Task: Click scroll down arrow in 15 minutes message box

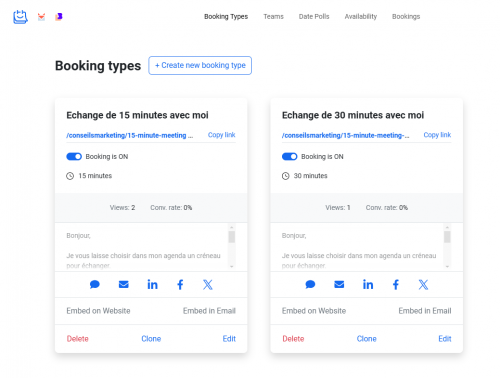Action: [232, 266]
